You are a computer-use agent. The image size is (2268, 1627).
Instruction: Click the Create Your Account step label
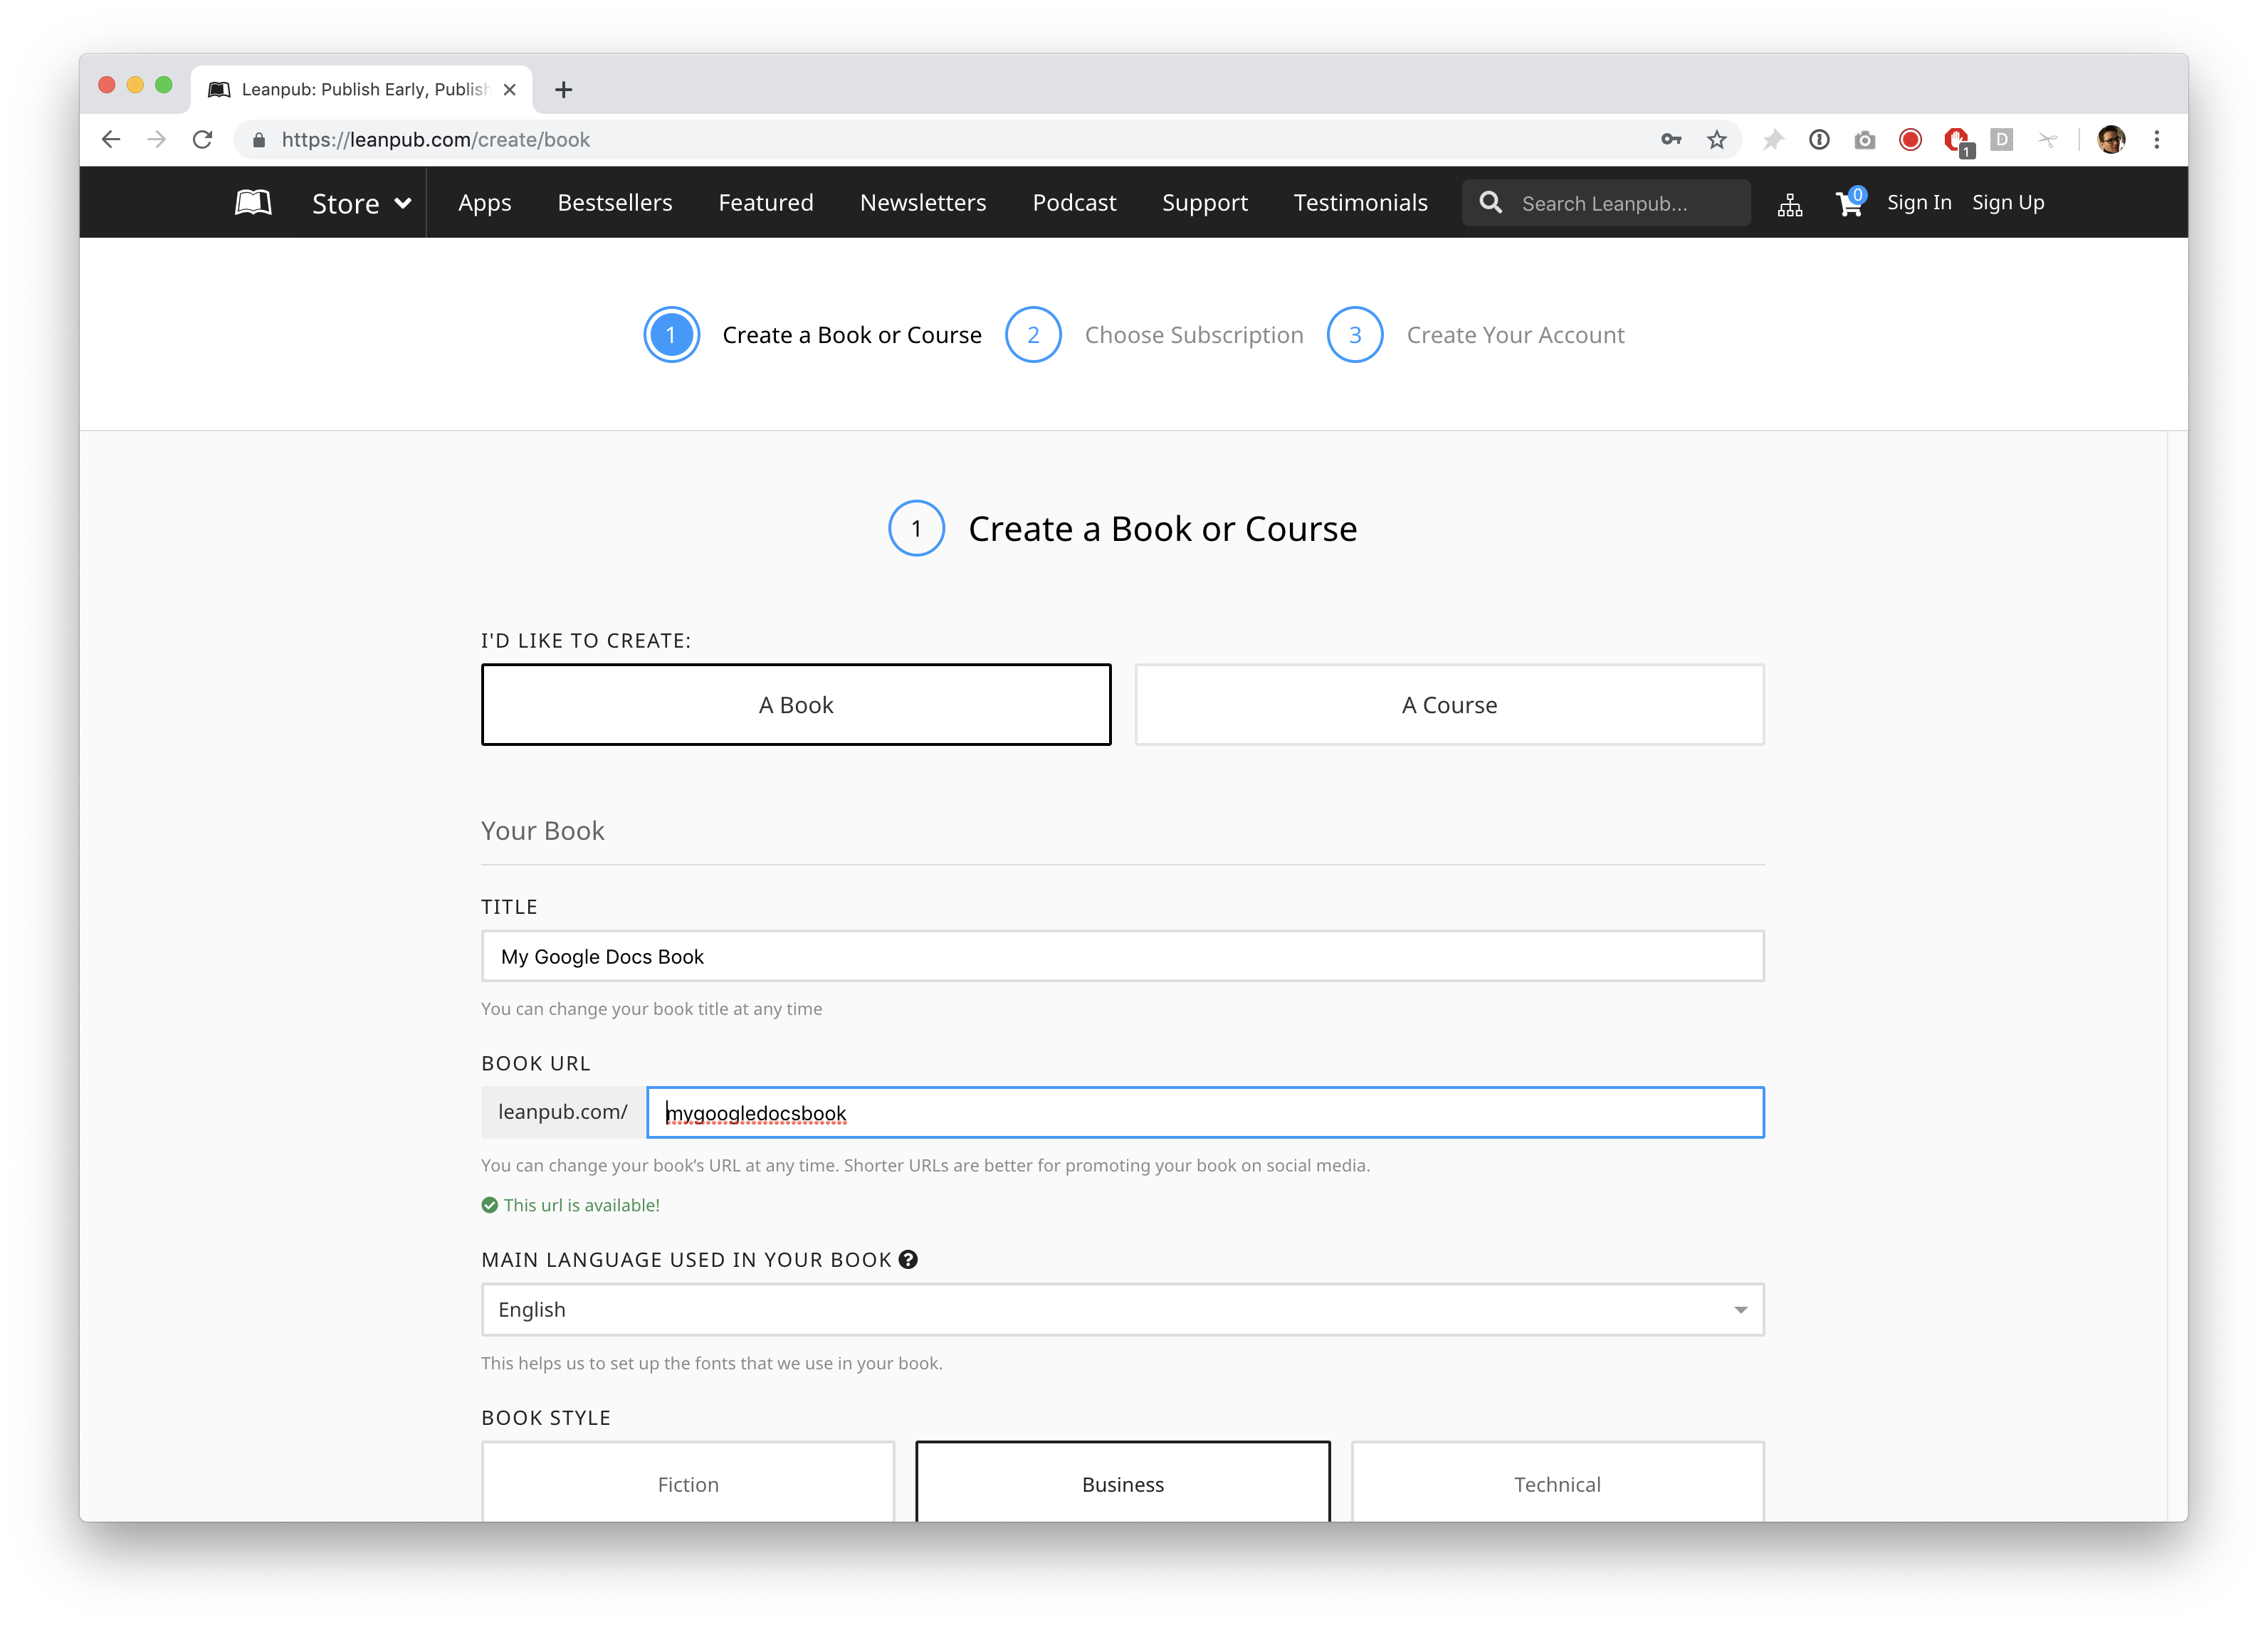(1515, 335)
